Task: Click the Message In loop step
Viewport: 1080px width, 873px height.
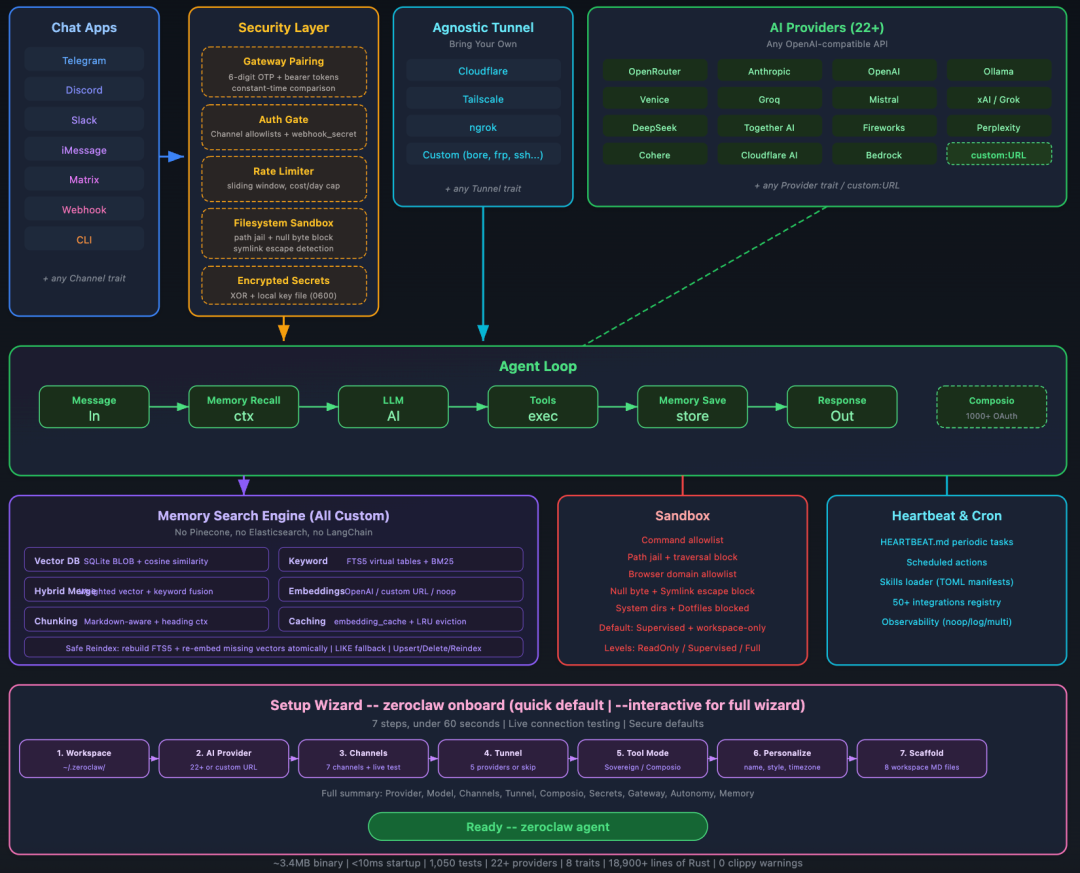Action: click(94, 407)
